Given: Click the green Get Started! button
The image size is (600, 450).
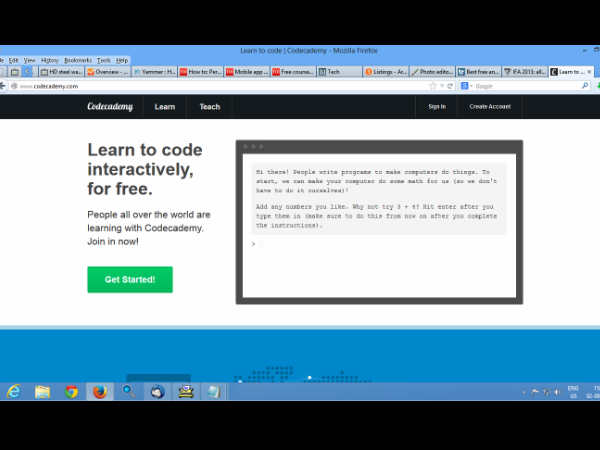Looking at the screenshot, I should pos(130,279).
